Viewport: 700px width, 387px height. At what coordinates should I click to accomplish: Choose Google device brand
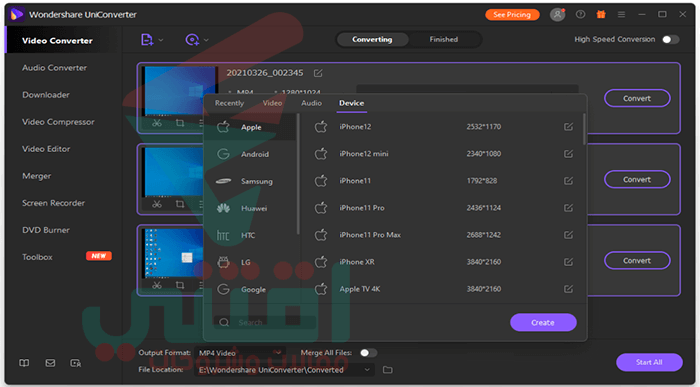click(250, 289)
